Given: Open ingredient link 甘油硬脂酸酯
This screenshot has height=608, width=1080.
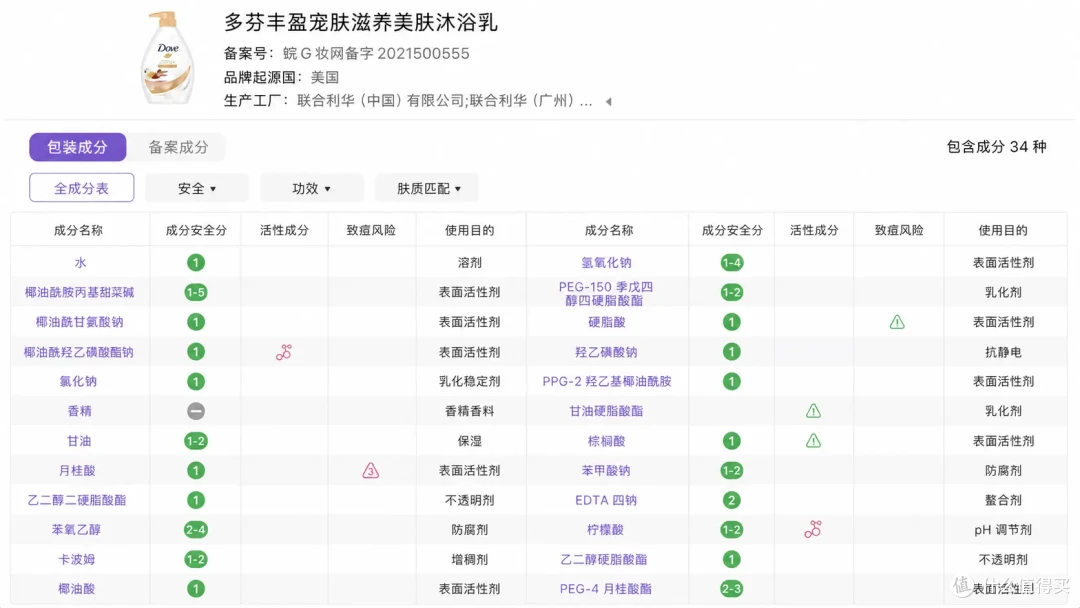Looking at the screenshot, I should click(x=606, y=411).
